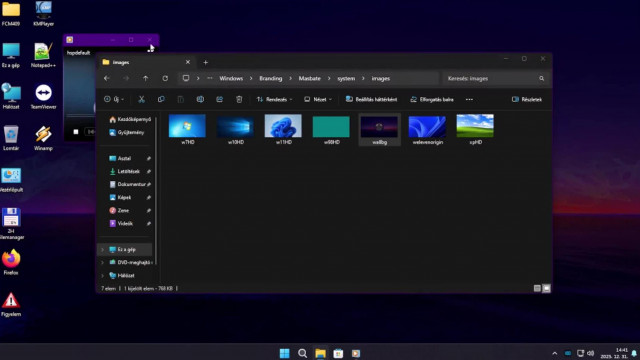Open the FCM409 desktop folder

(x=11, y=13)
